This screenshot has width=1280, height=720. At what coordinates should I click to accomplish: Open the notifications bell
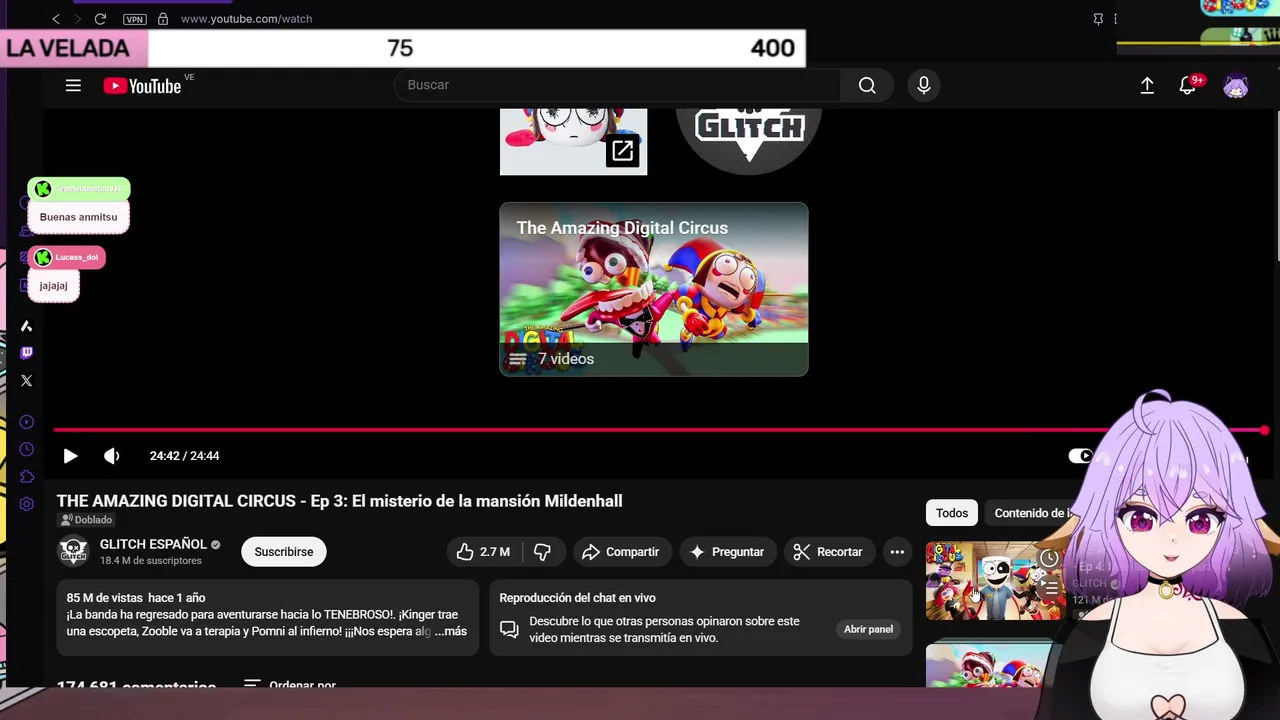pyautogui.click(x=1188, y=86)
